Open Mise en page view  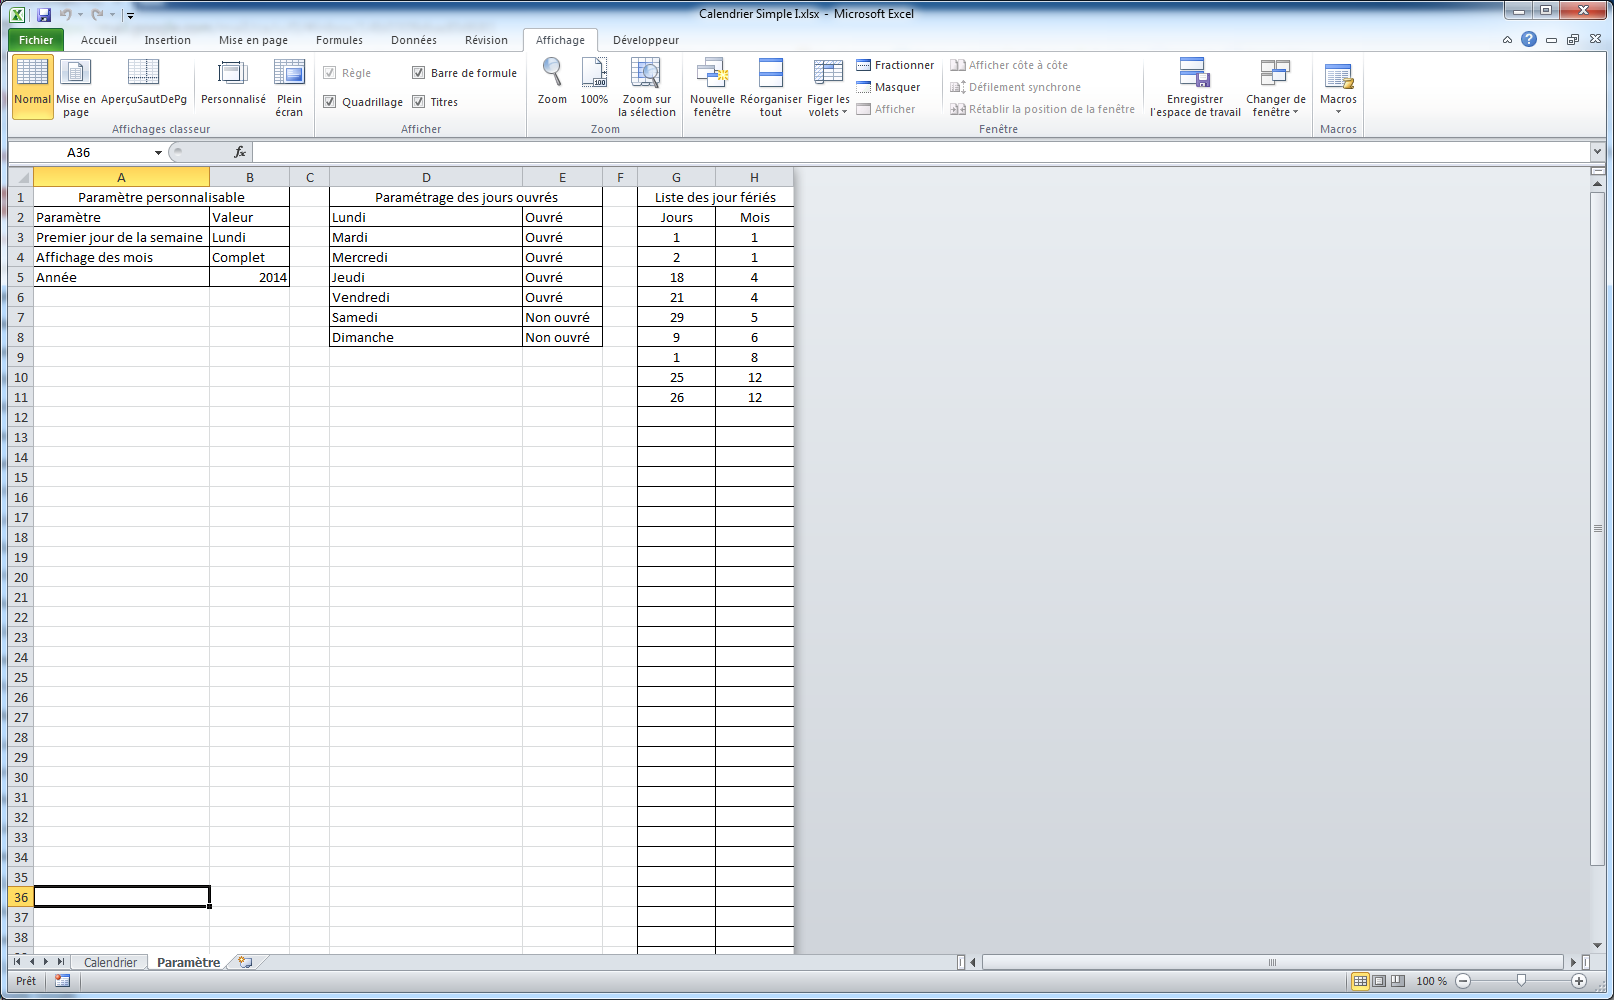click(76, 86)
